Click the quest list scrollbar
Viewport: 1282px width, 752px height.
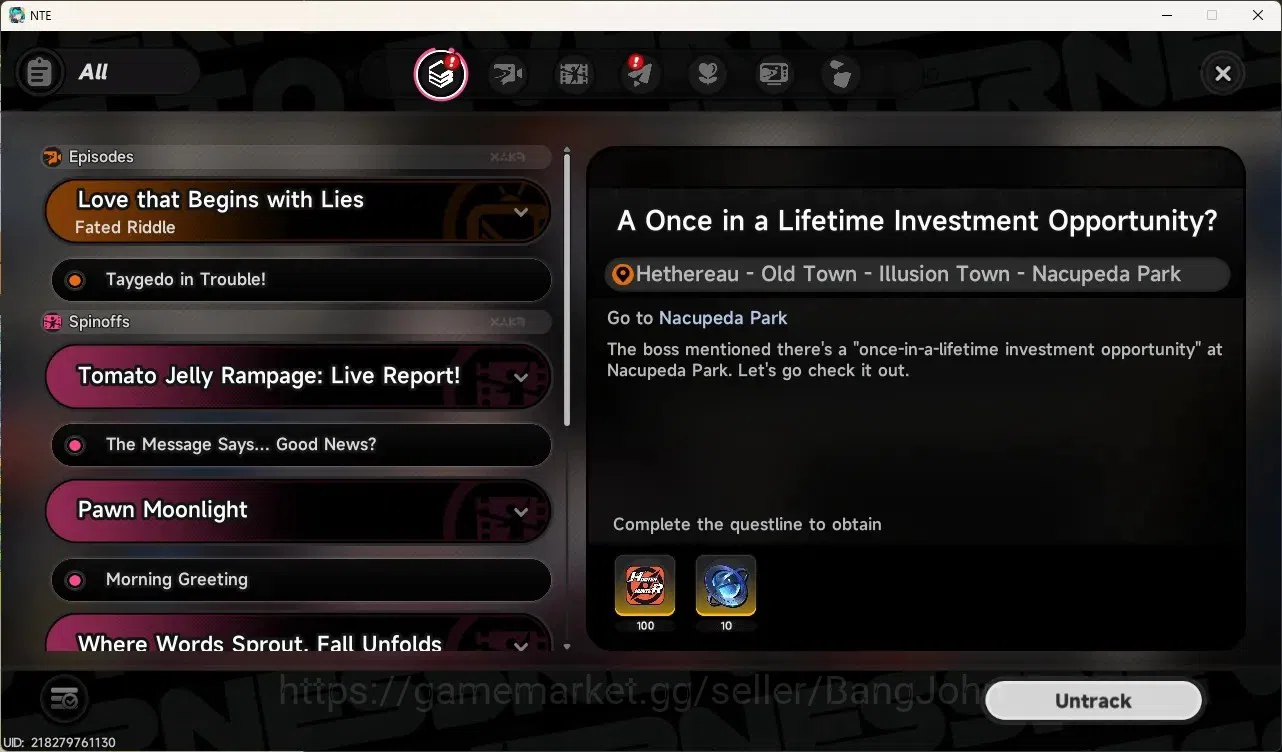[567, 290]
